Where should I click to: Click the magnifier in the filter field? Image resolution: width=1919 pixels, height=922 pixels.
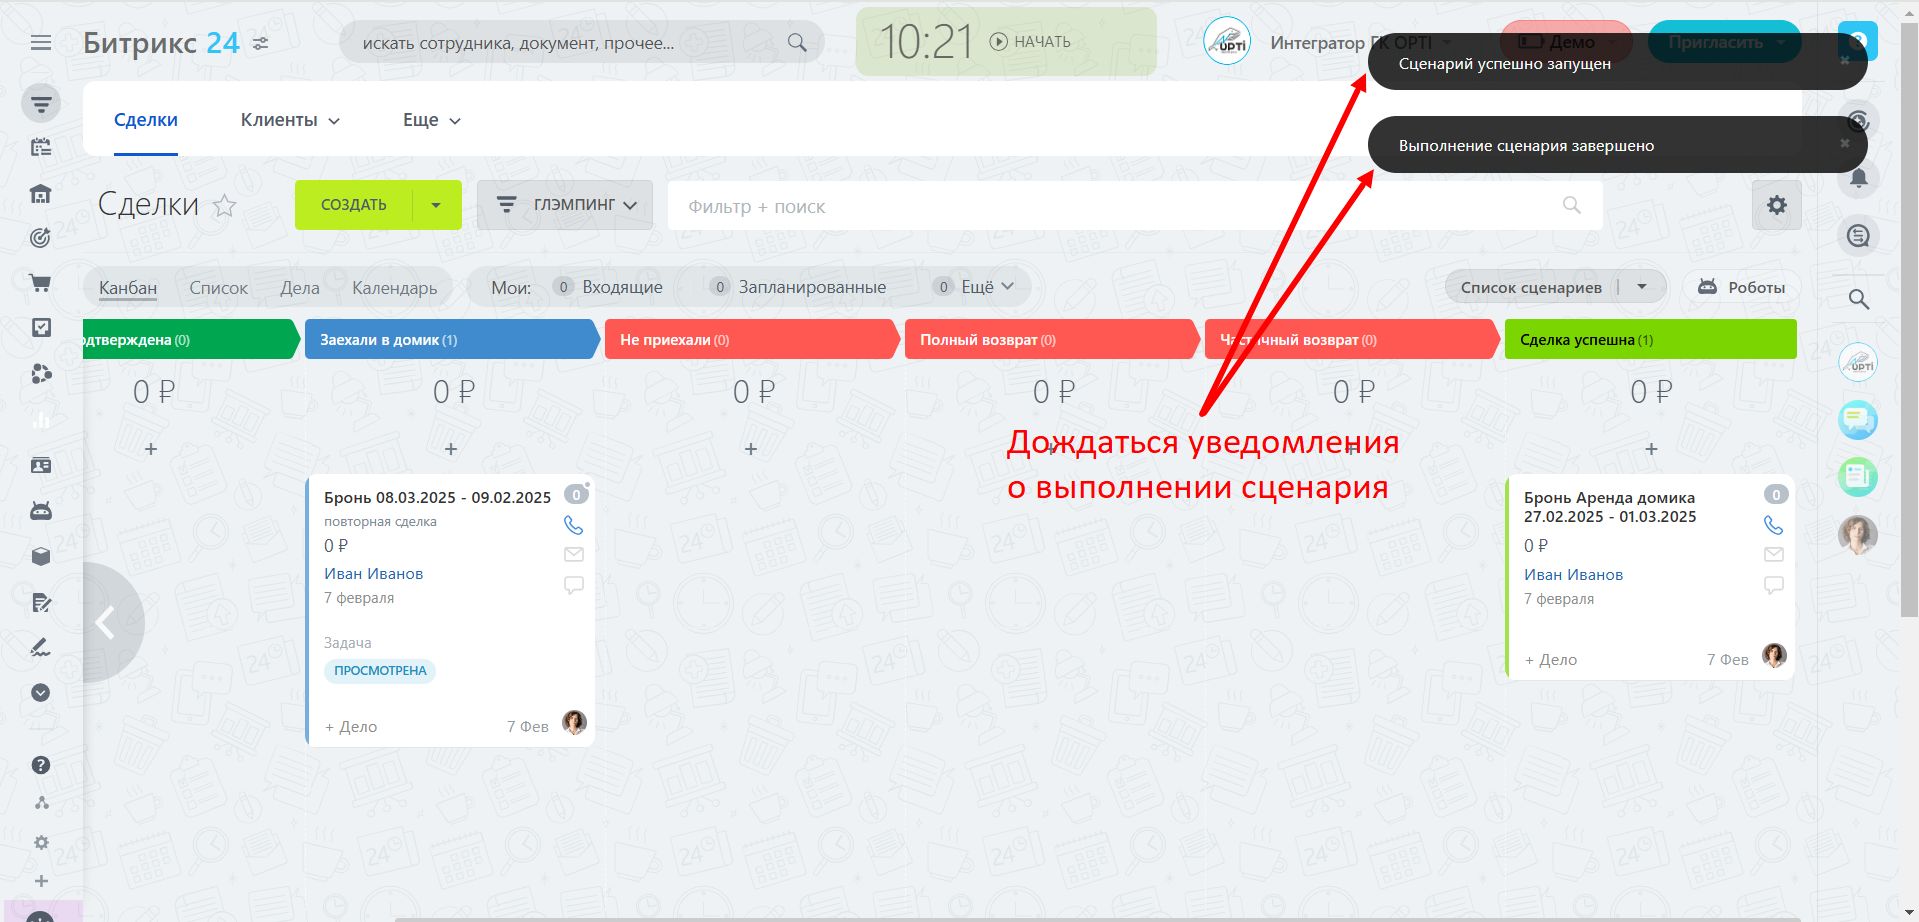1572,205
